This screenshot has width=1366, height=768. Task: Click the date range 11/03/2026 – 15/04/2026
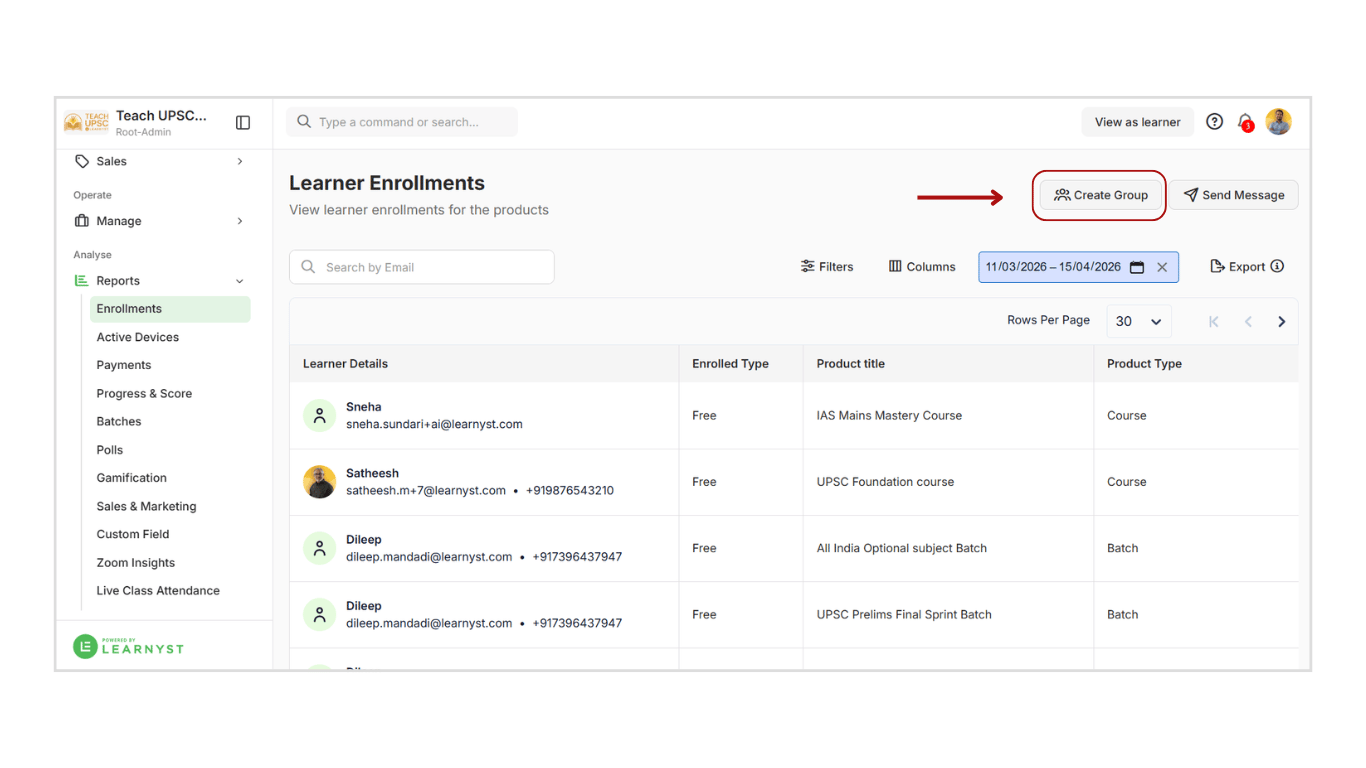(1053, 267)
